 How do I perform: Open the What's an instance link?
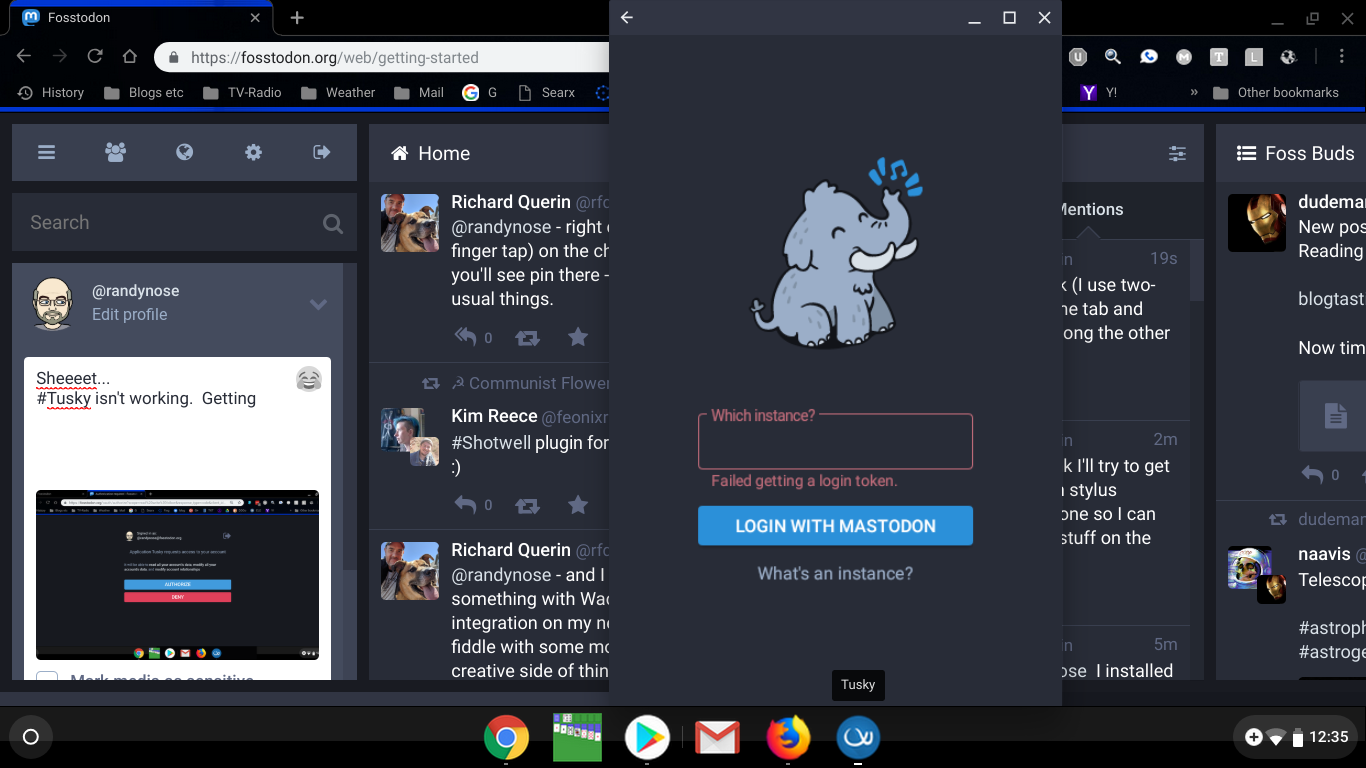[835, 573]
